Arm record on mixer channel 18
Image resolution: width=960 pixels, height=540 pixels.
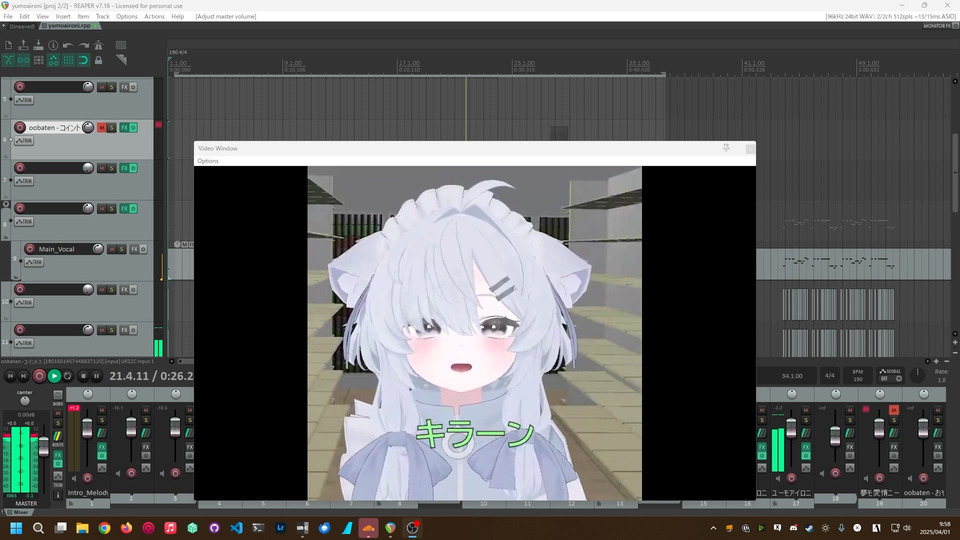(835, 473)
